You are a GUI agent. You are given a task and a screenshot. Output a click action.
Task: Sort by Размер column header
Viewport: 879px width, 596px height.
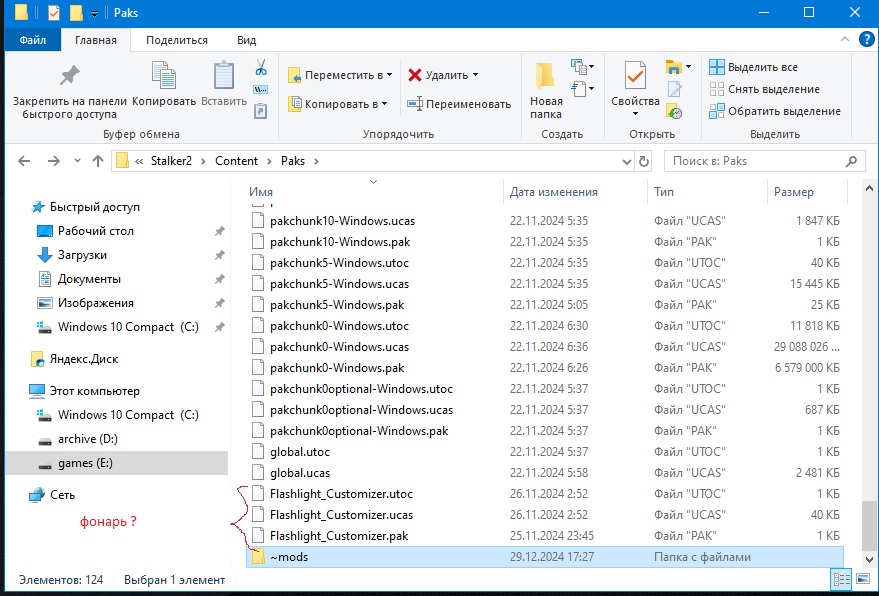793,192
